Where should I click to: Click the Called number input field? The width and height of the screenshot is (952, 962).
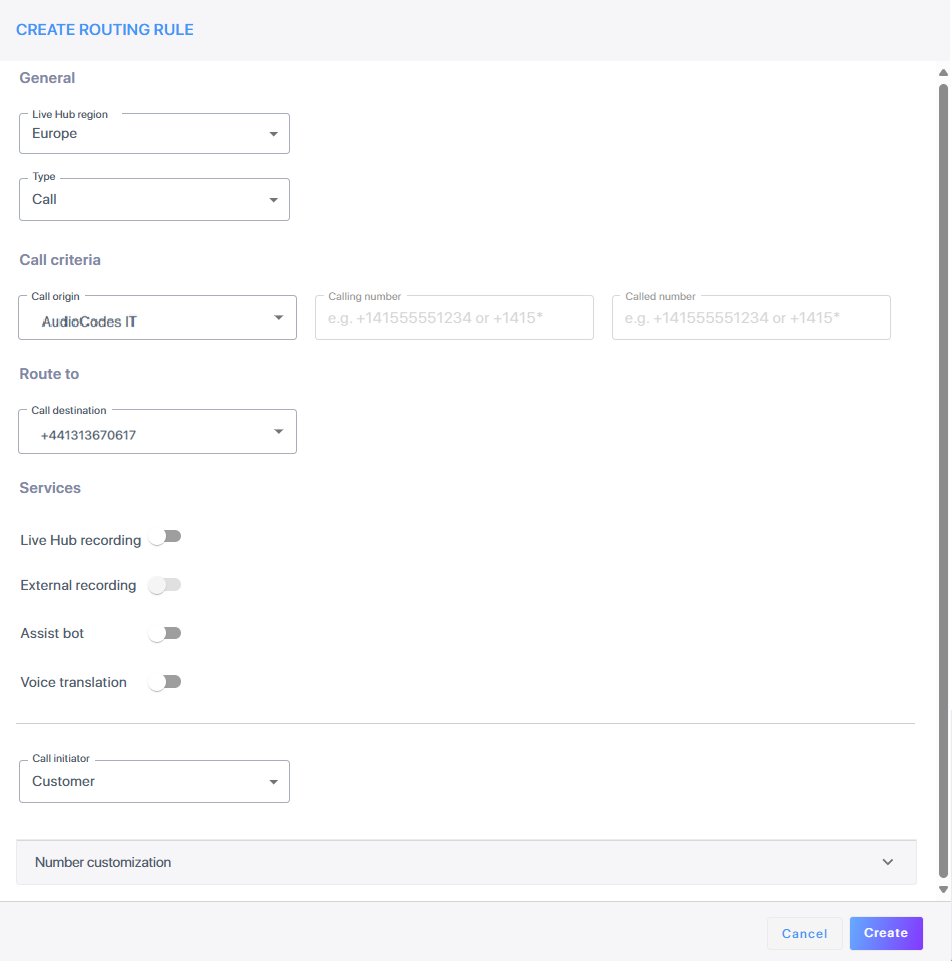coord(751,318)
